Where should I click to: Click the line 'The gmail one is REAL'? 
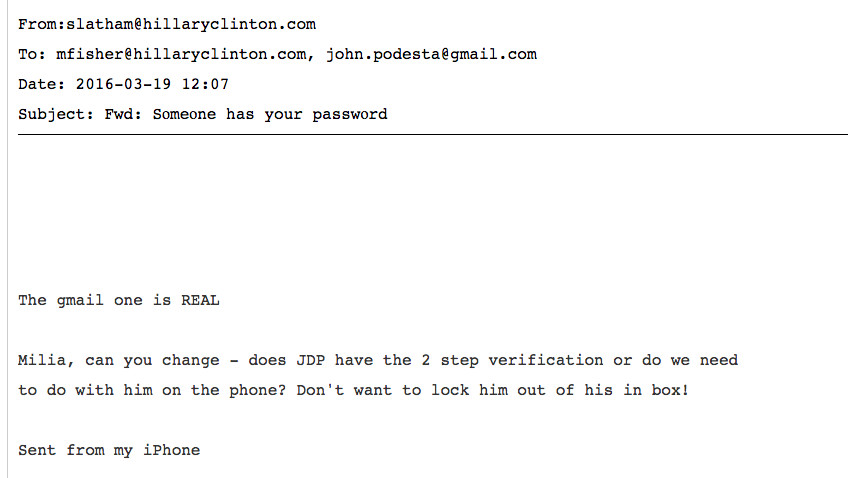(118, 301)
